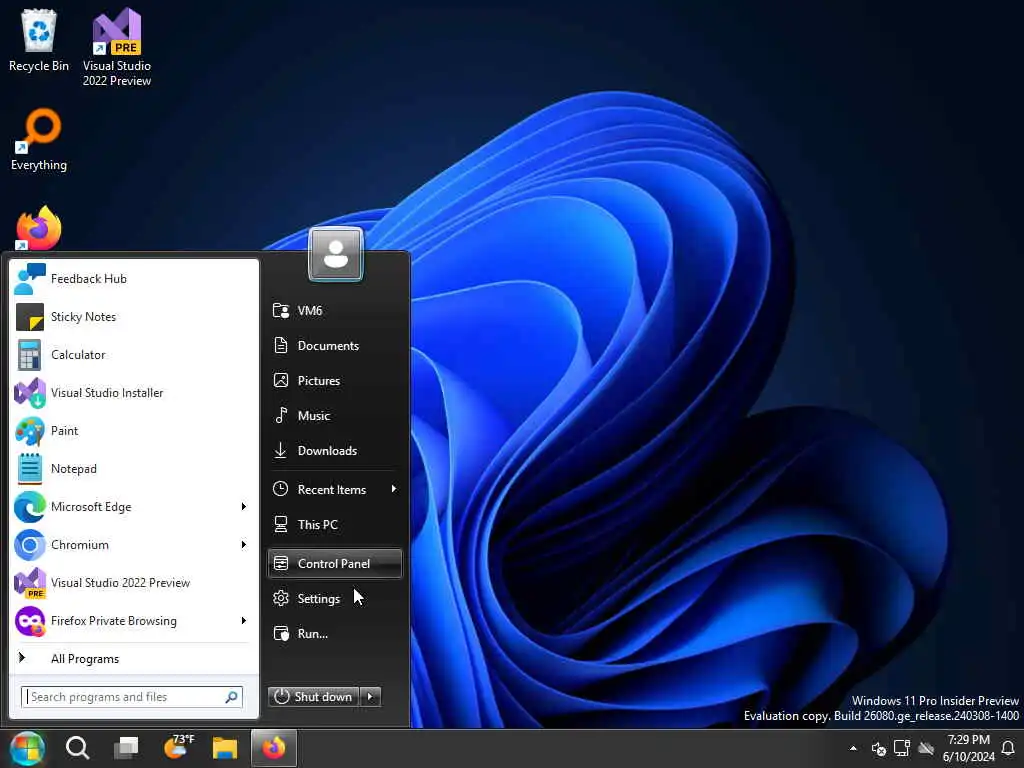Open Recycle Bin desktop icon

(x=39, y=40)
